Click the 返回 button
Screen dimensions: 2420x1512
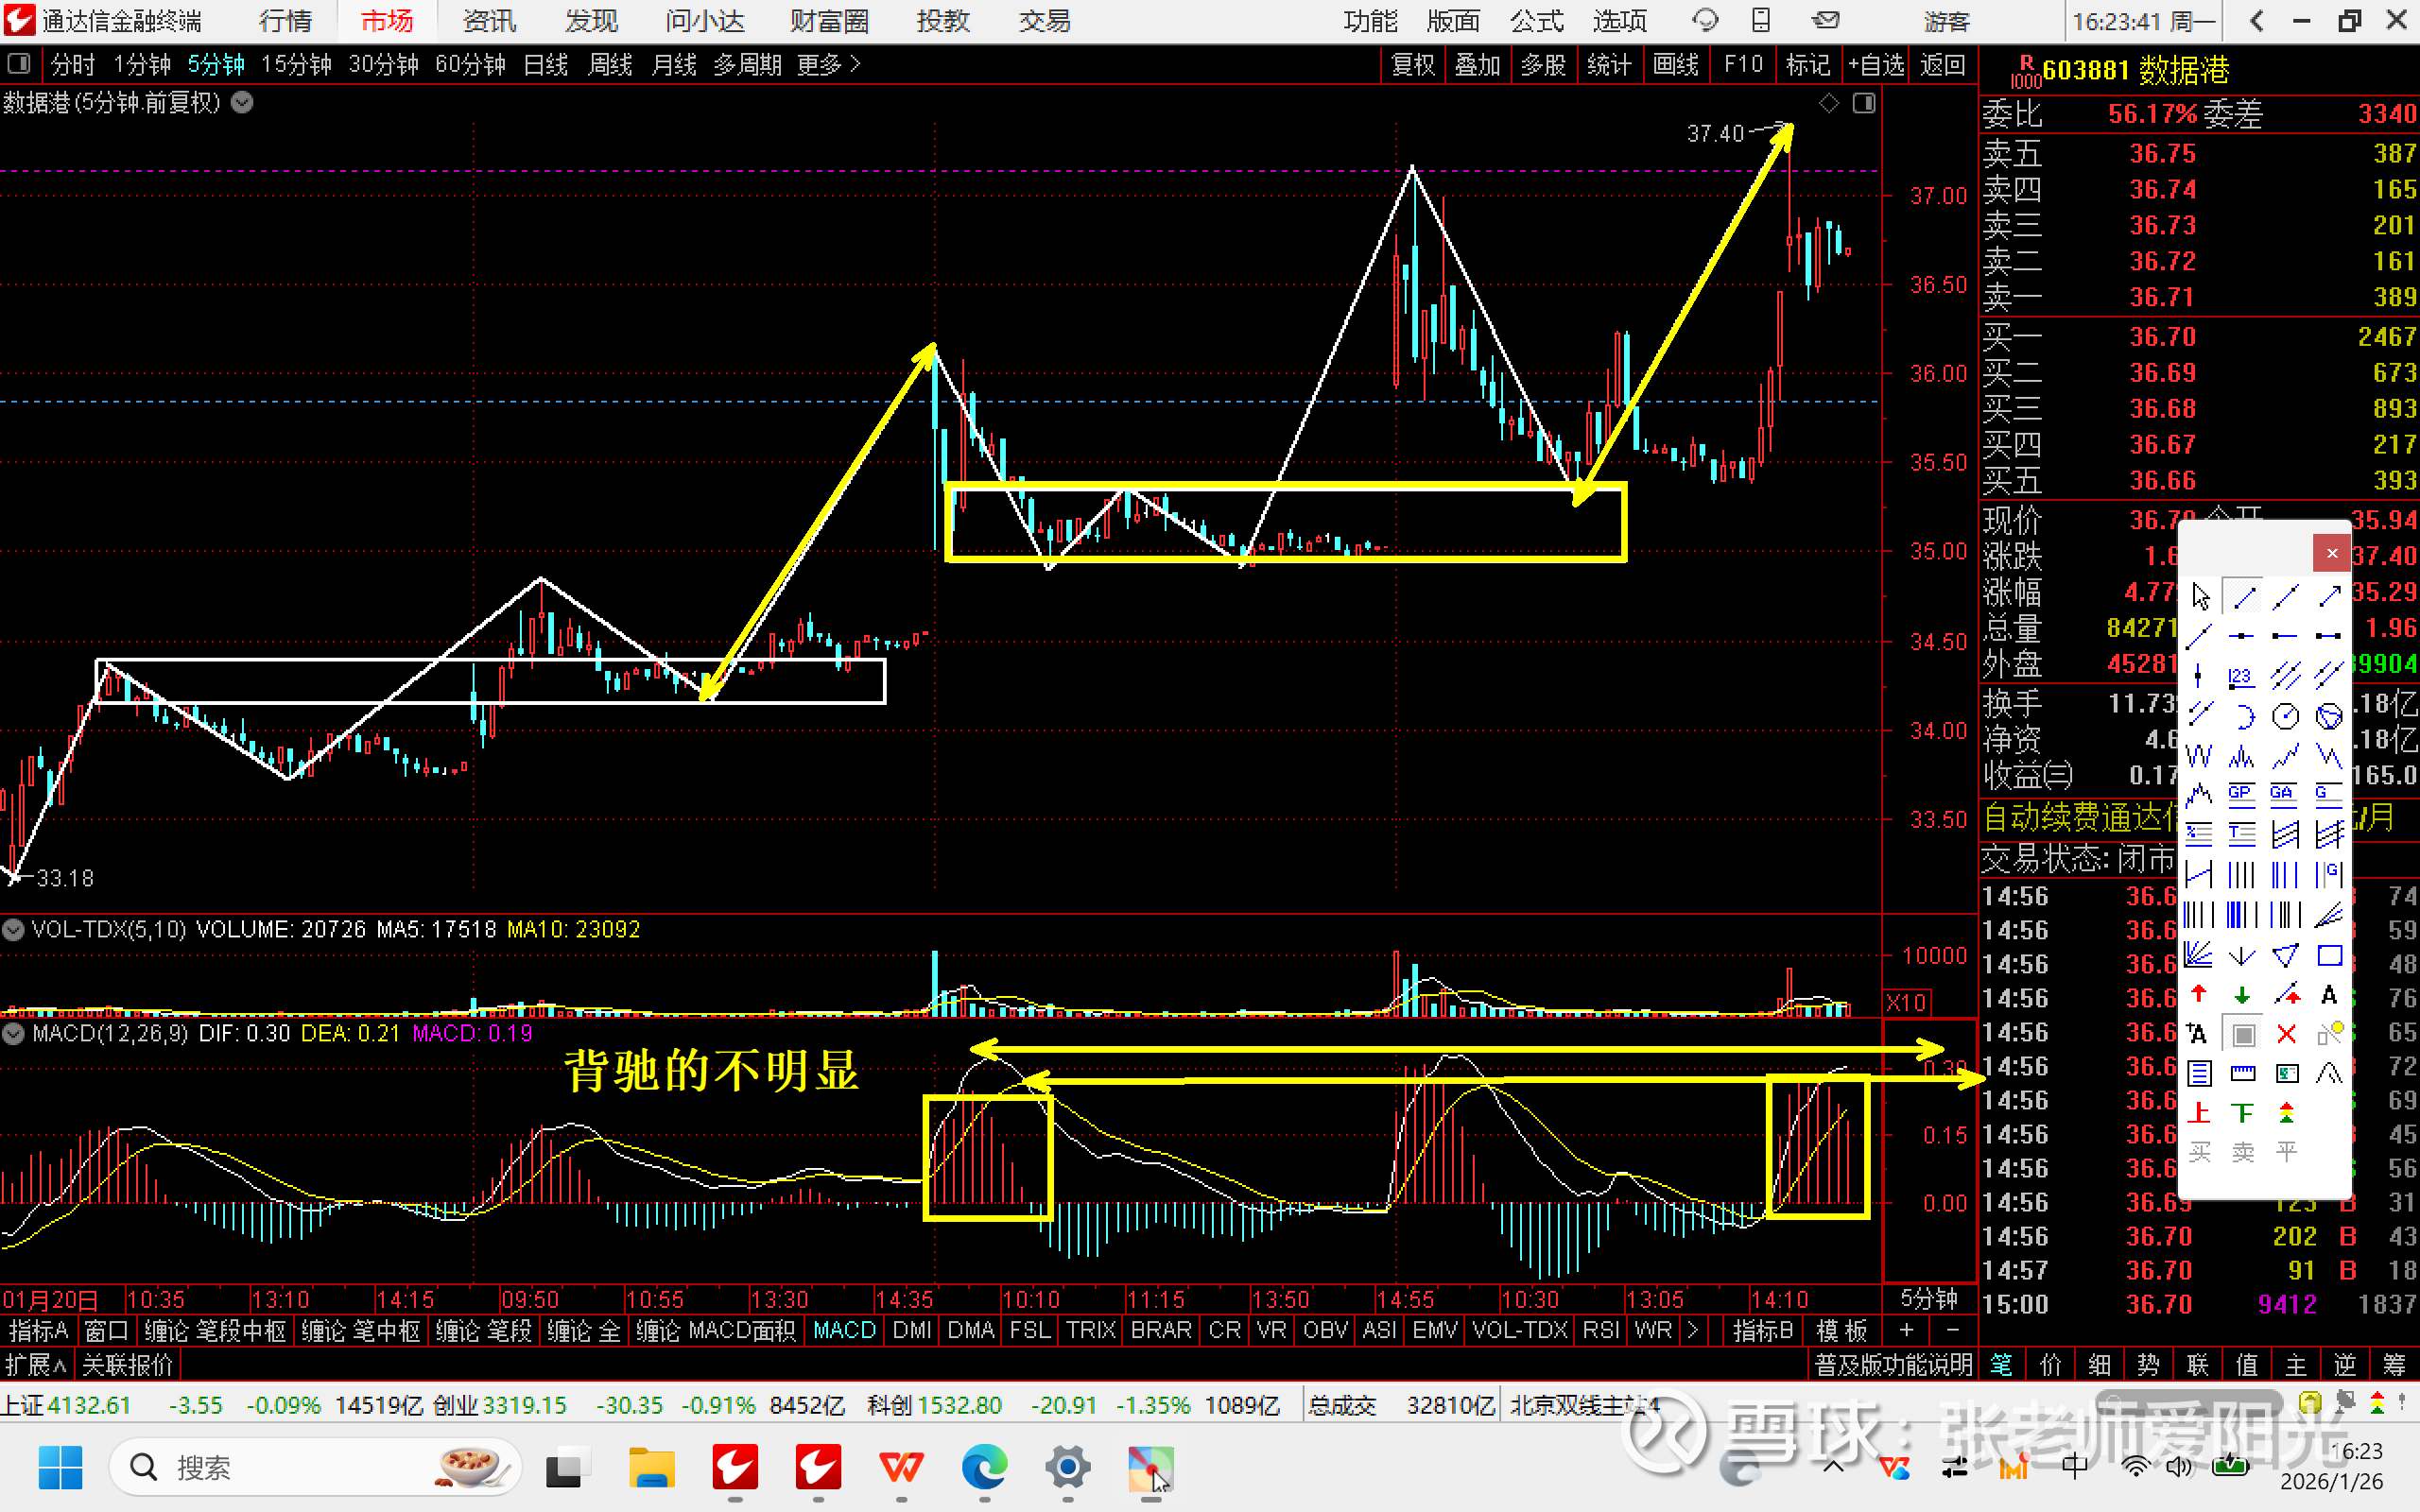coord(1943,65)
